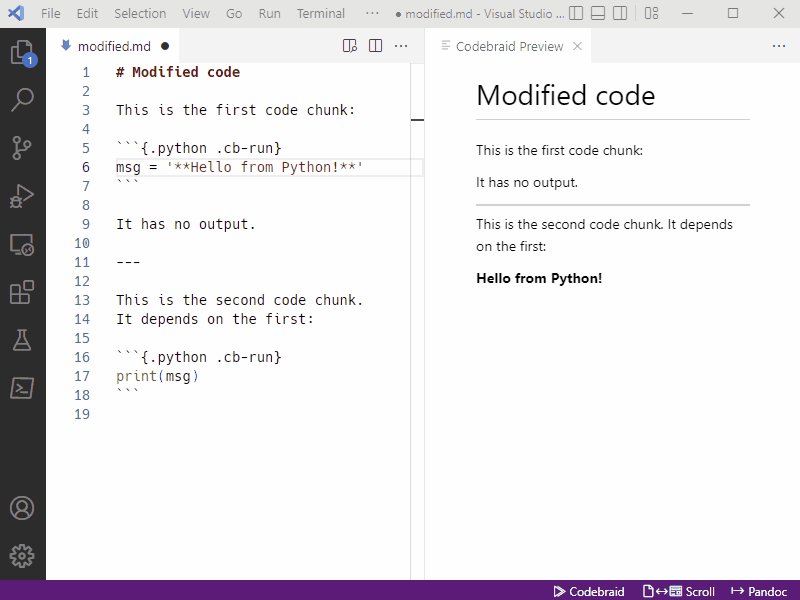
Task: Open the Run and Debug view
Action: [x=22, y=196]
